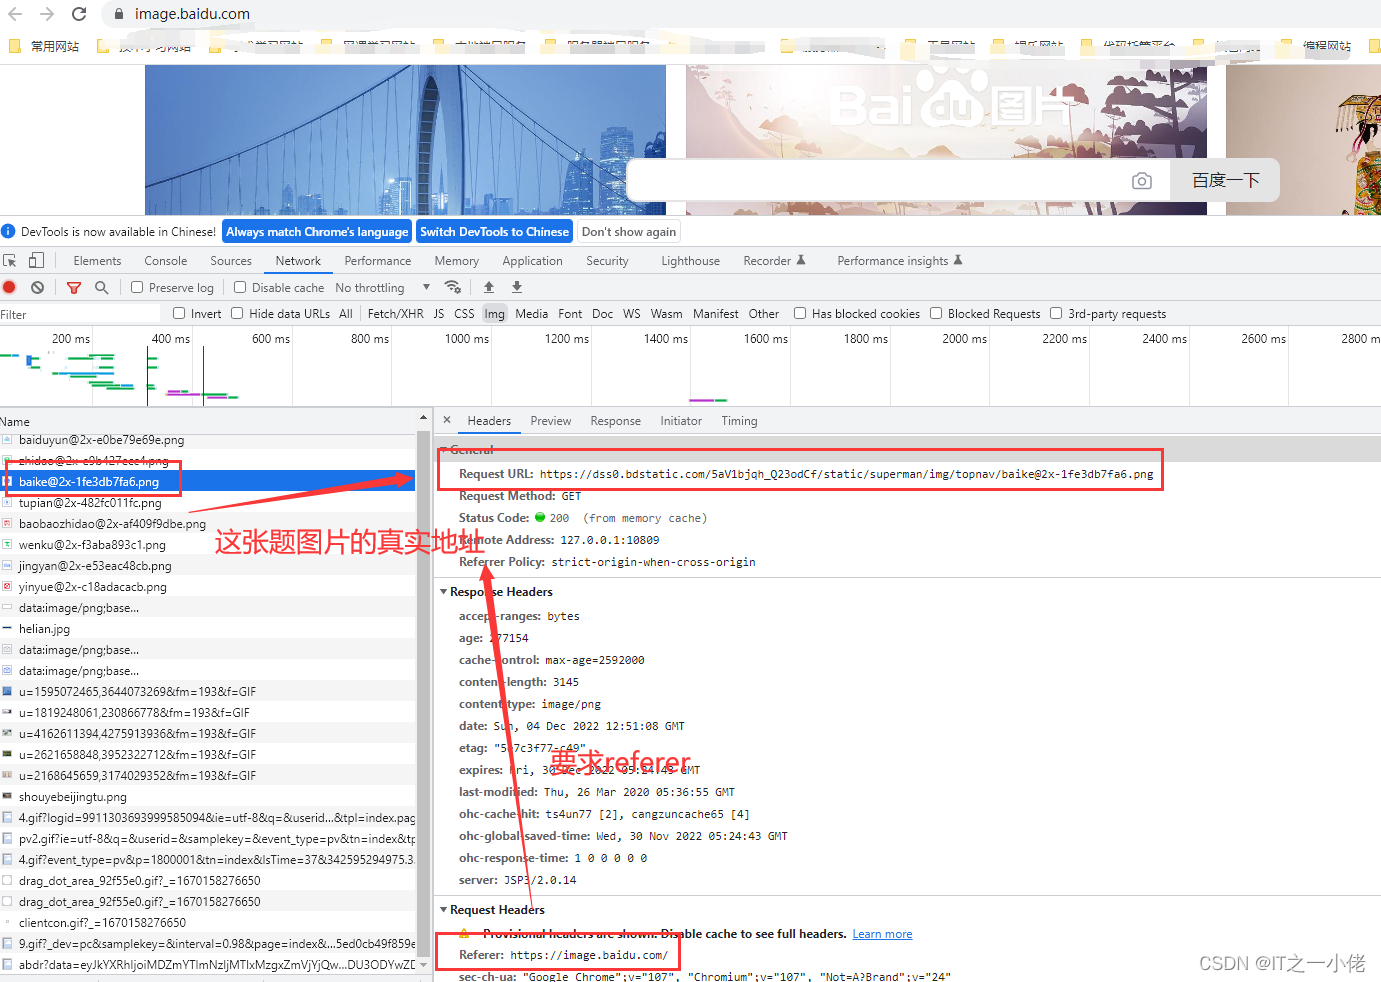Toggle the device toolbar icon
Viewport: 1381px width, 982px height.
[36, 260]
